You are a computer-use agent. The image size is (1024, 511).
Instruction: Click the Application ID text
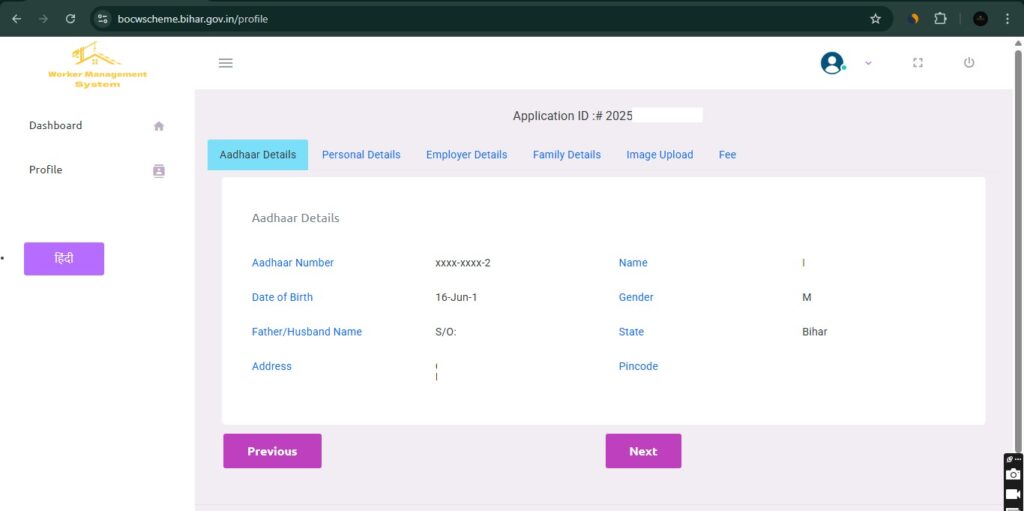pos(573,116)
